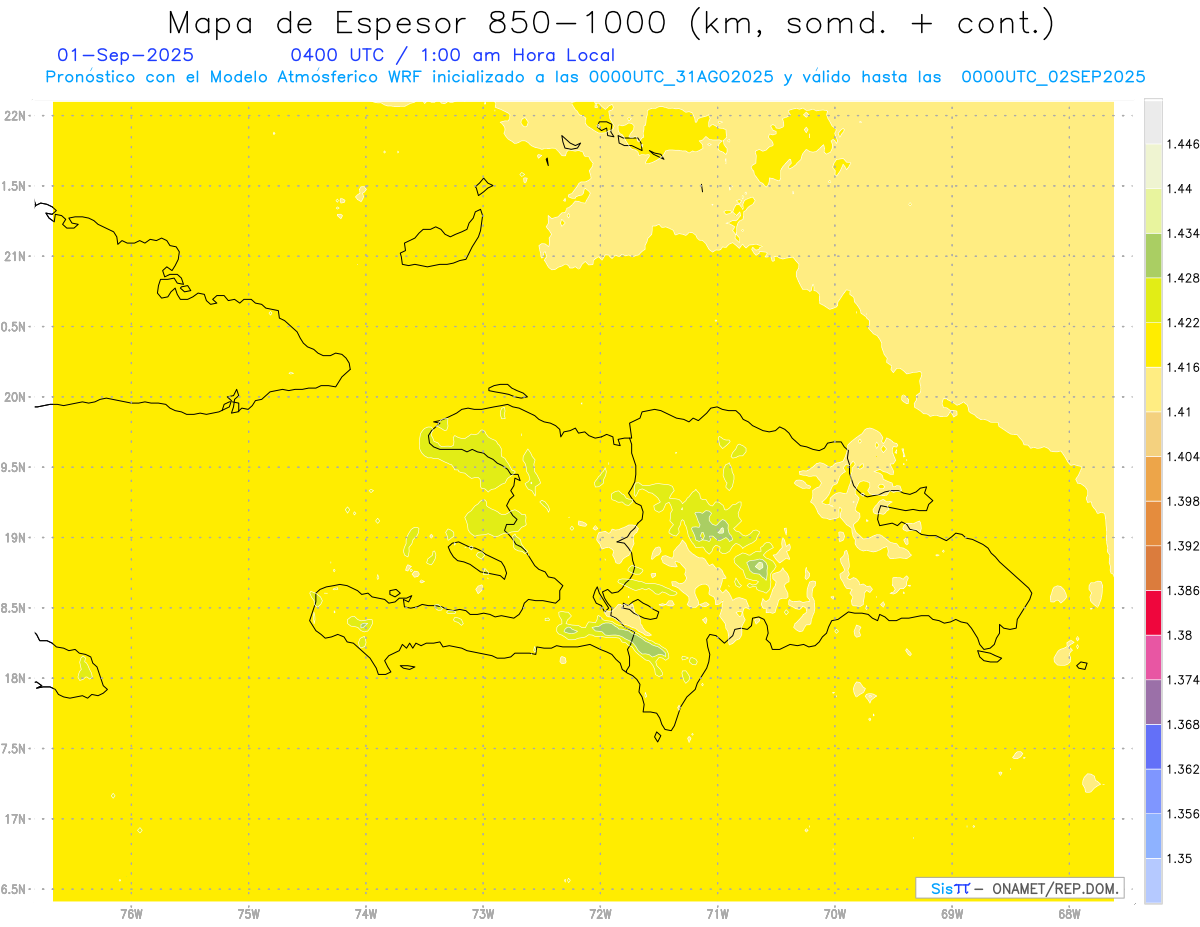Click the legend value "1.416"
Image resolution: width=1200 pixels, height=927 pixels.
pyautogui.click(x=1182, y=367)
